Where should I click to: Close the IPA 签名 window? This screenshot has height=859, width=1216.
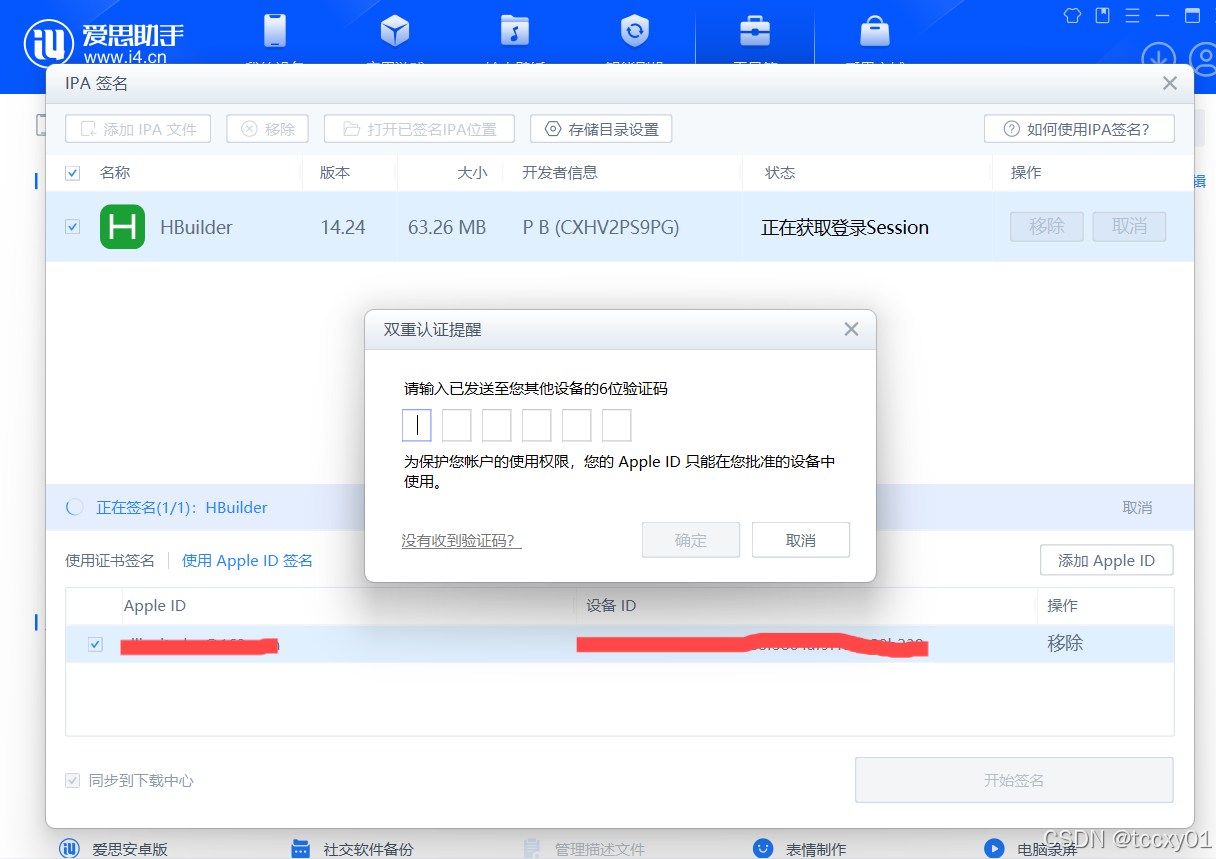(x=1169, y=84)
